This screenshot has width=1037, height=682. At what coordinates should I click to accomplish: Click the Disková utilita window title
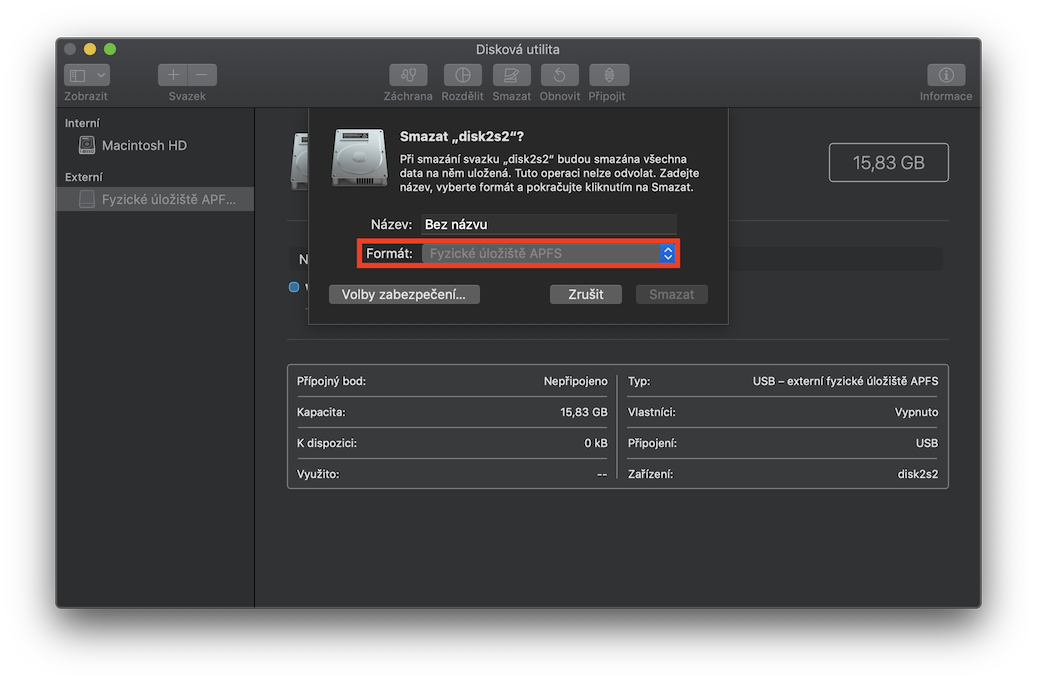(x=518, y=50)
